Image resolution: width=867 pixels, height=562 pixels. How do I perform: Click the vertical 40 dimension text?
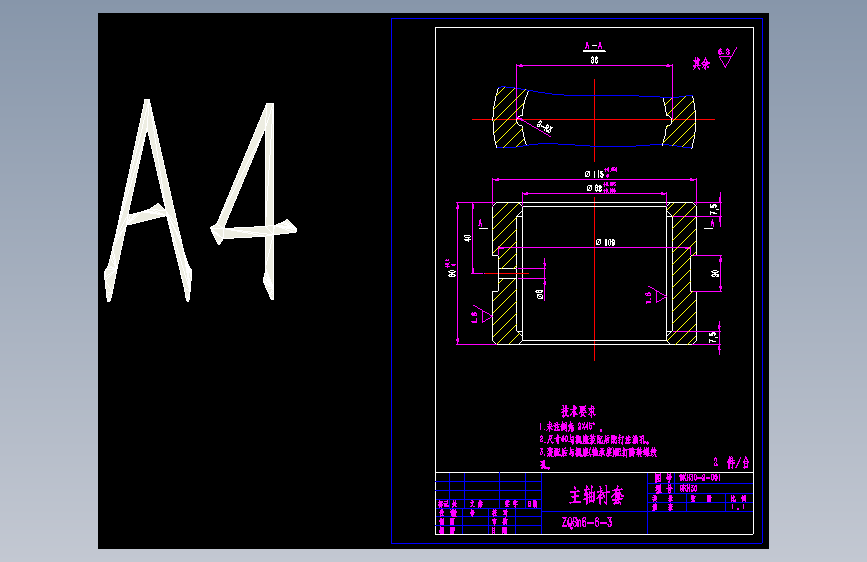468,238
